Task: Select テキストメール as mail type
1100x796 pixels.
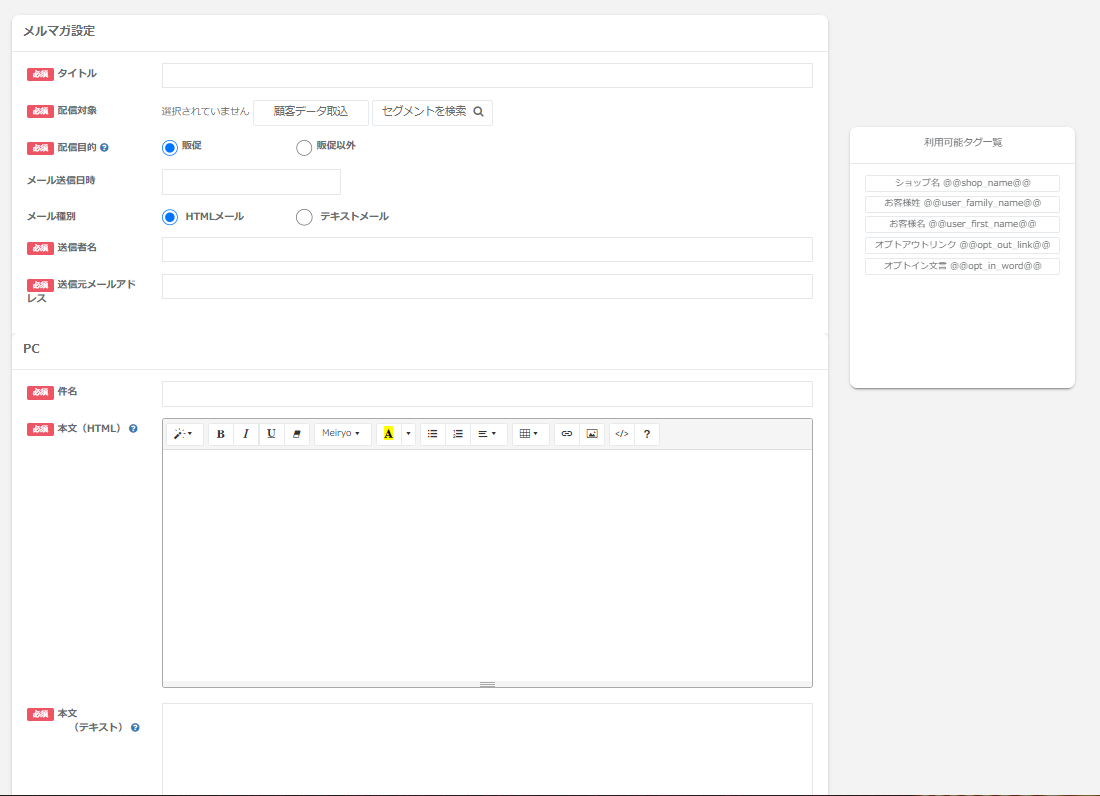Action: pyautogui.click(x=304, y=217)
